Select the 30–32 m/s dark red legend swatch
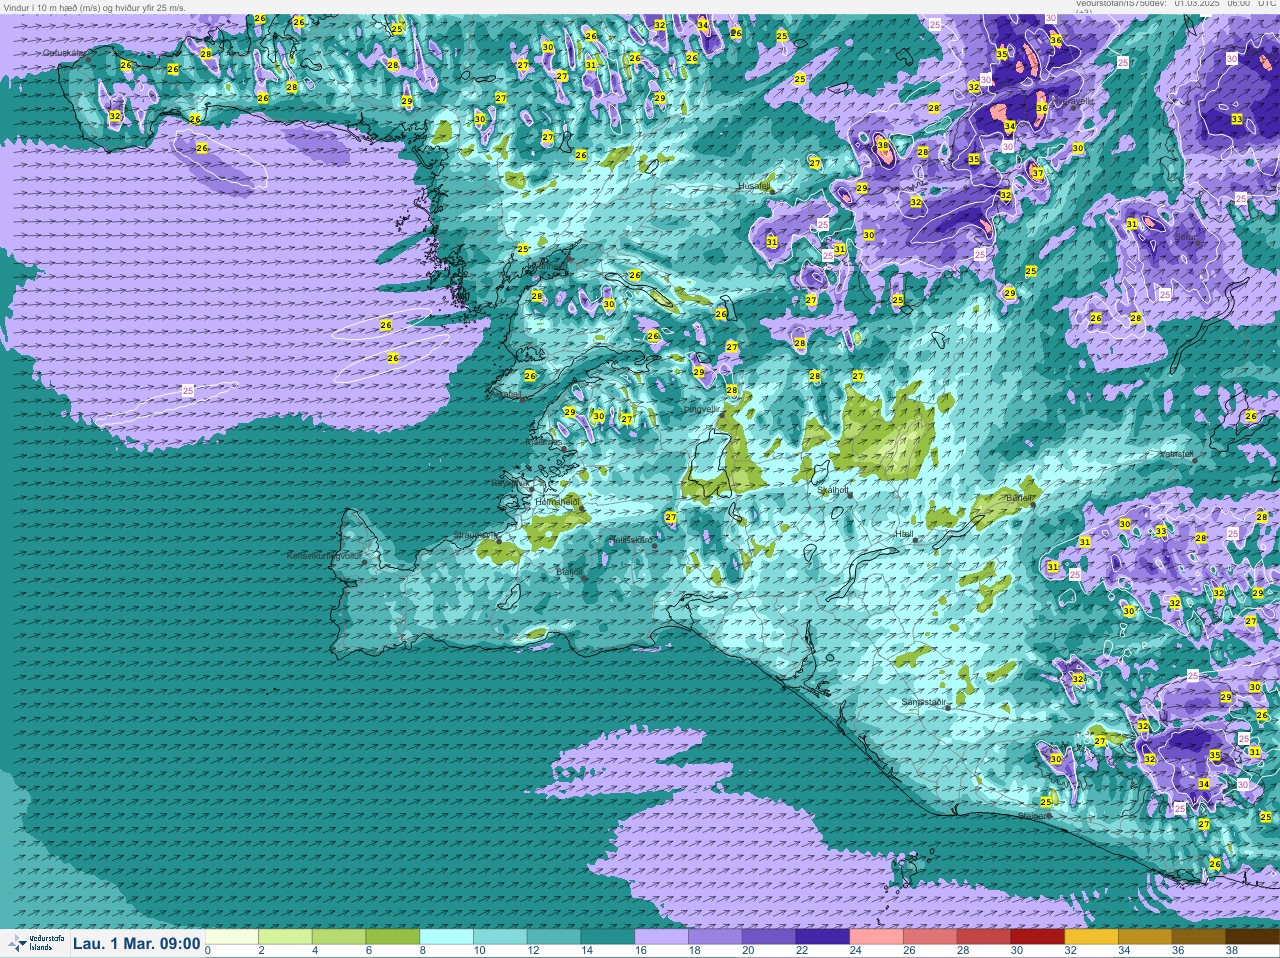 1037,937
